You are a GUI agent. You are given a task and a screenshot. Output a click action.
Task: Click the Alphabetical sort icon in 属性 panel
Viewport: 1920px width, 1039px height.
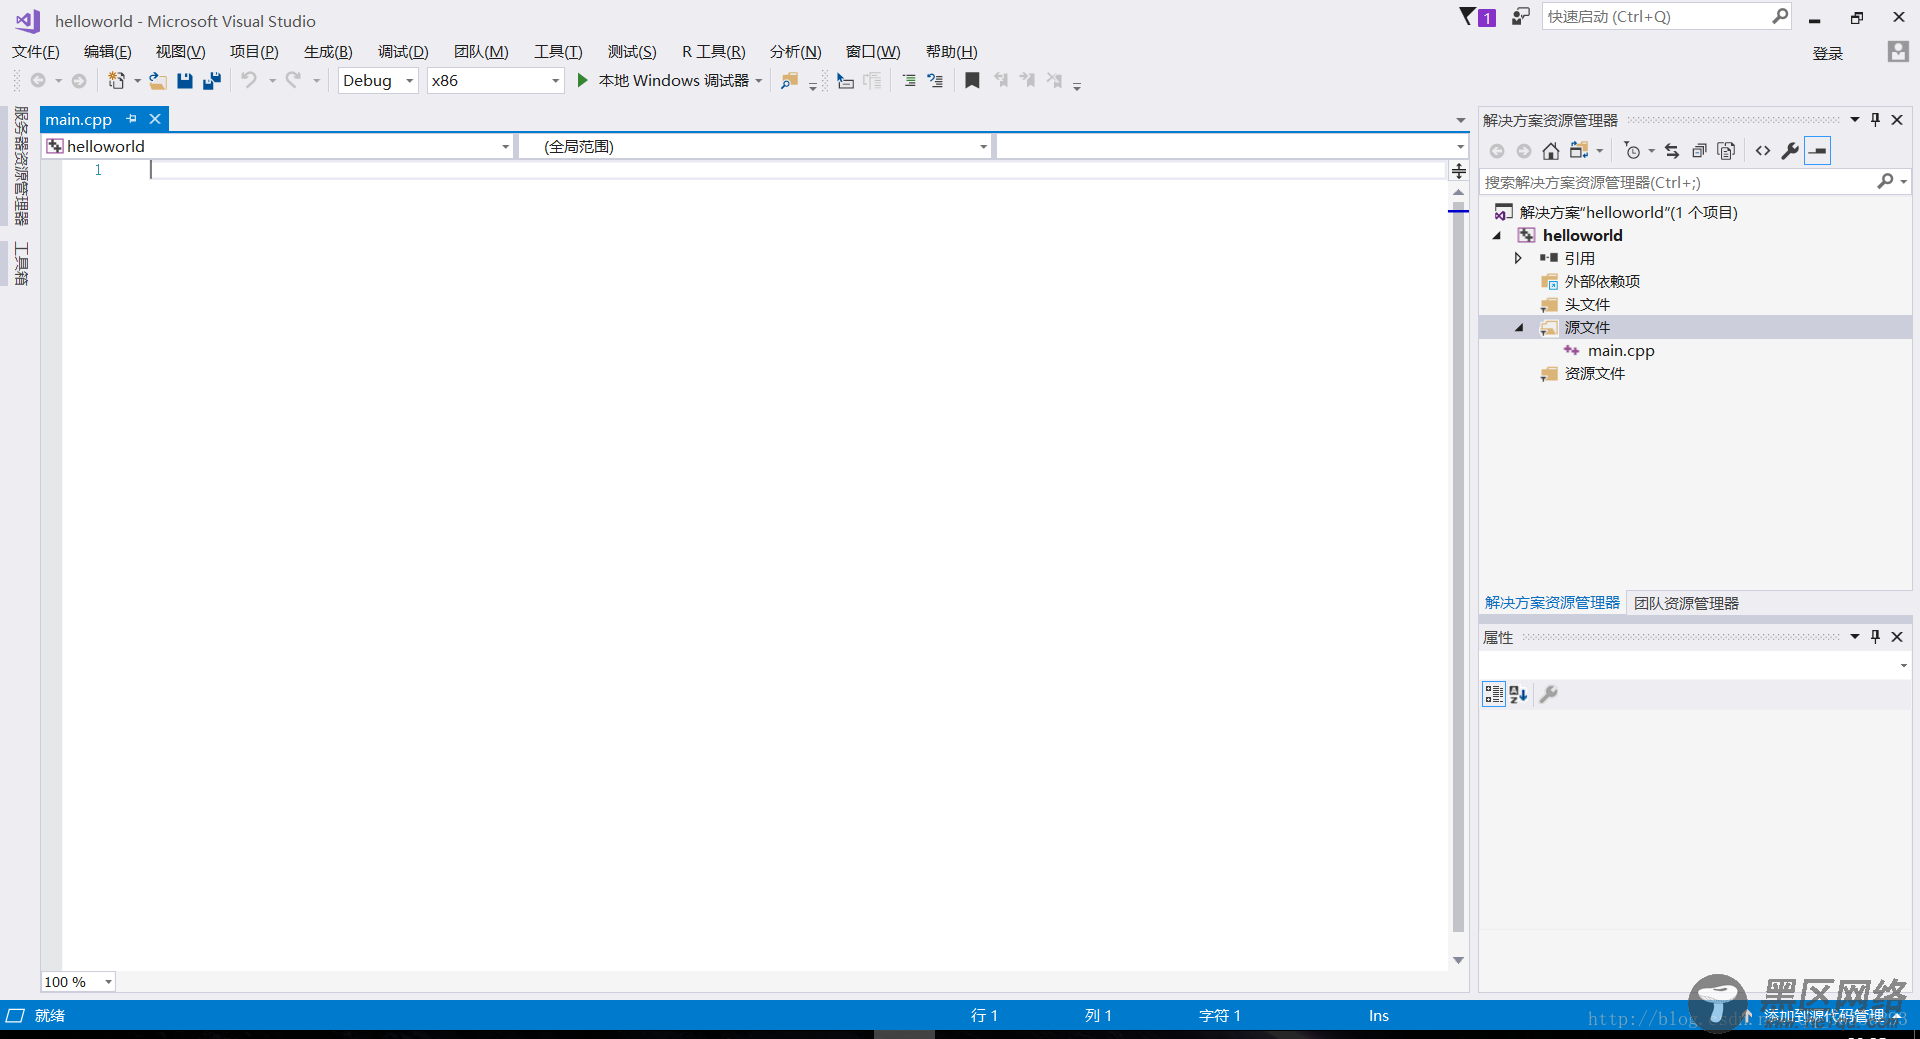1519,694
